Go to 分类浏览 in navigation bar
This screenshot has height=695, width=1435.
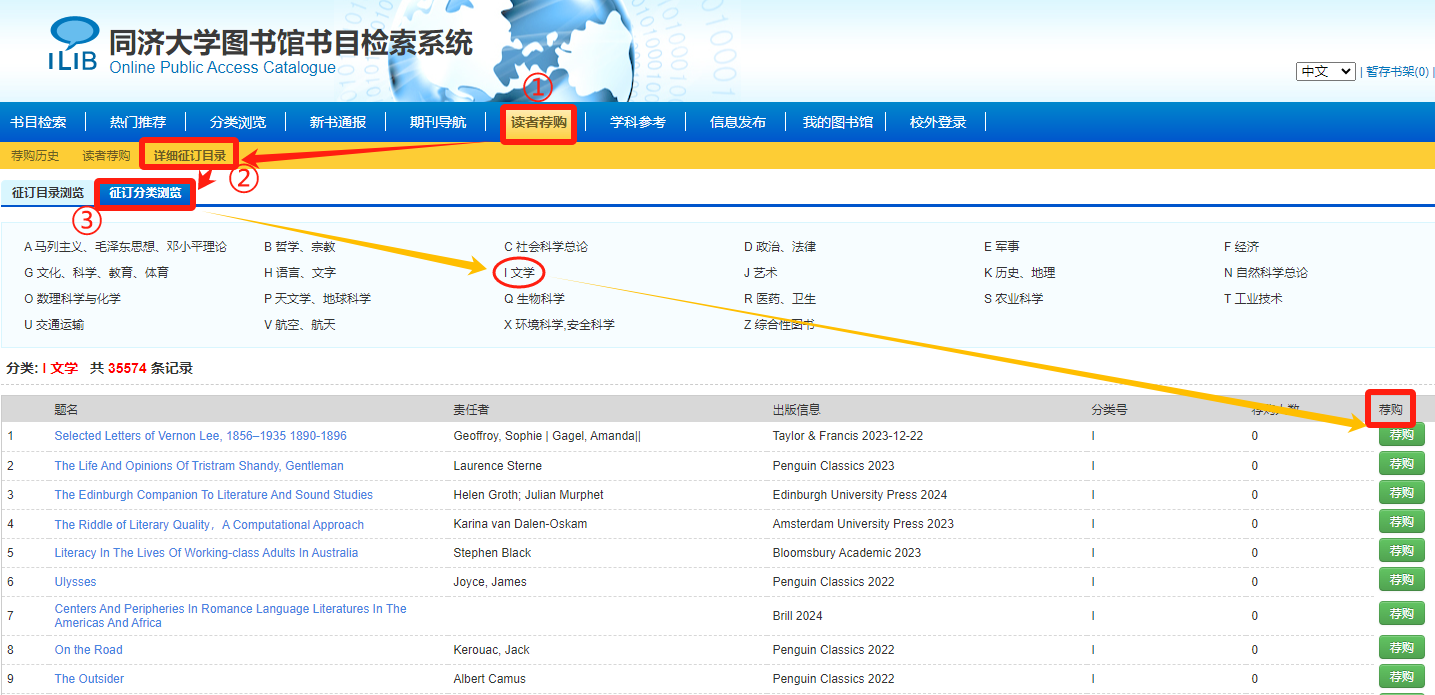pos(238,122)
